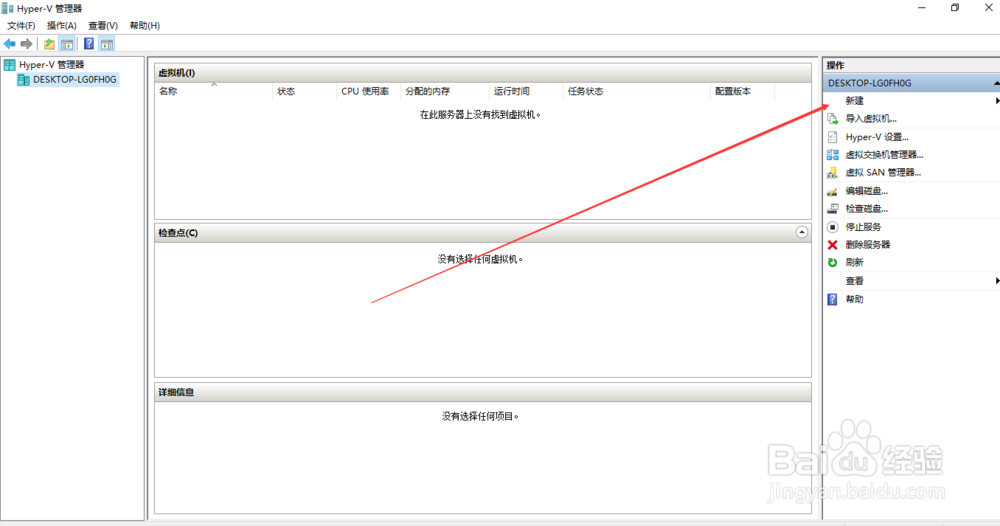Click the 编辑磁盘 icon
The width and height of the screenshot is (1000, 526).
point(832,191)
